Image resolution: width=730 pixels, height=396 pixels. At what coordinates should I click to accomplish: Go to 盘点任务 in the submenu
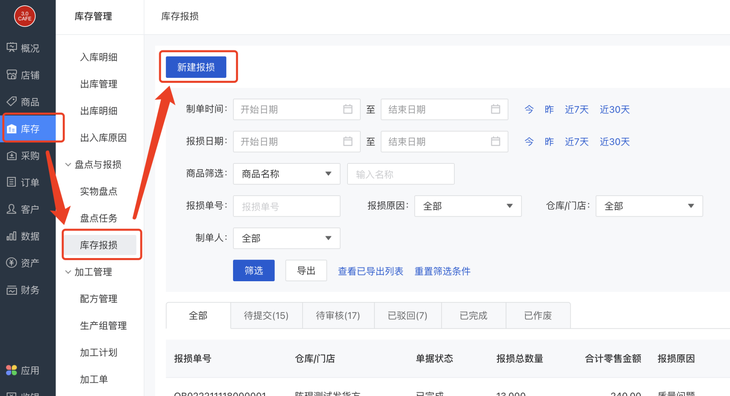click(99, 218)
